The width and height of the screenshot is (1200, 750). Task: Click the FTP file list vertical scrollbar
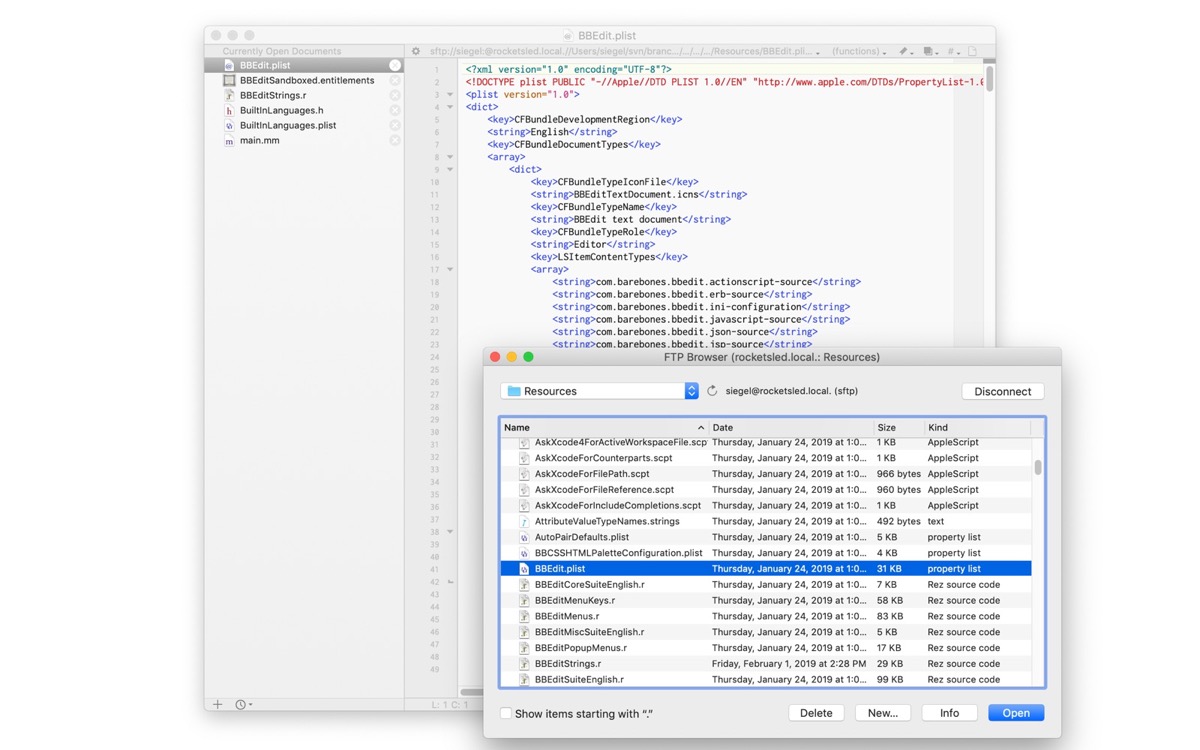[x=1038, y=467]
